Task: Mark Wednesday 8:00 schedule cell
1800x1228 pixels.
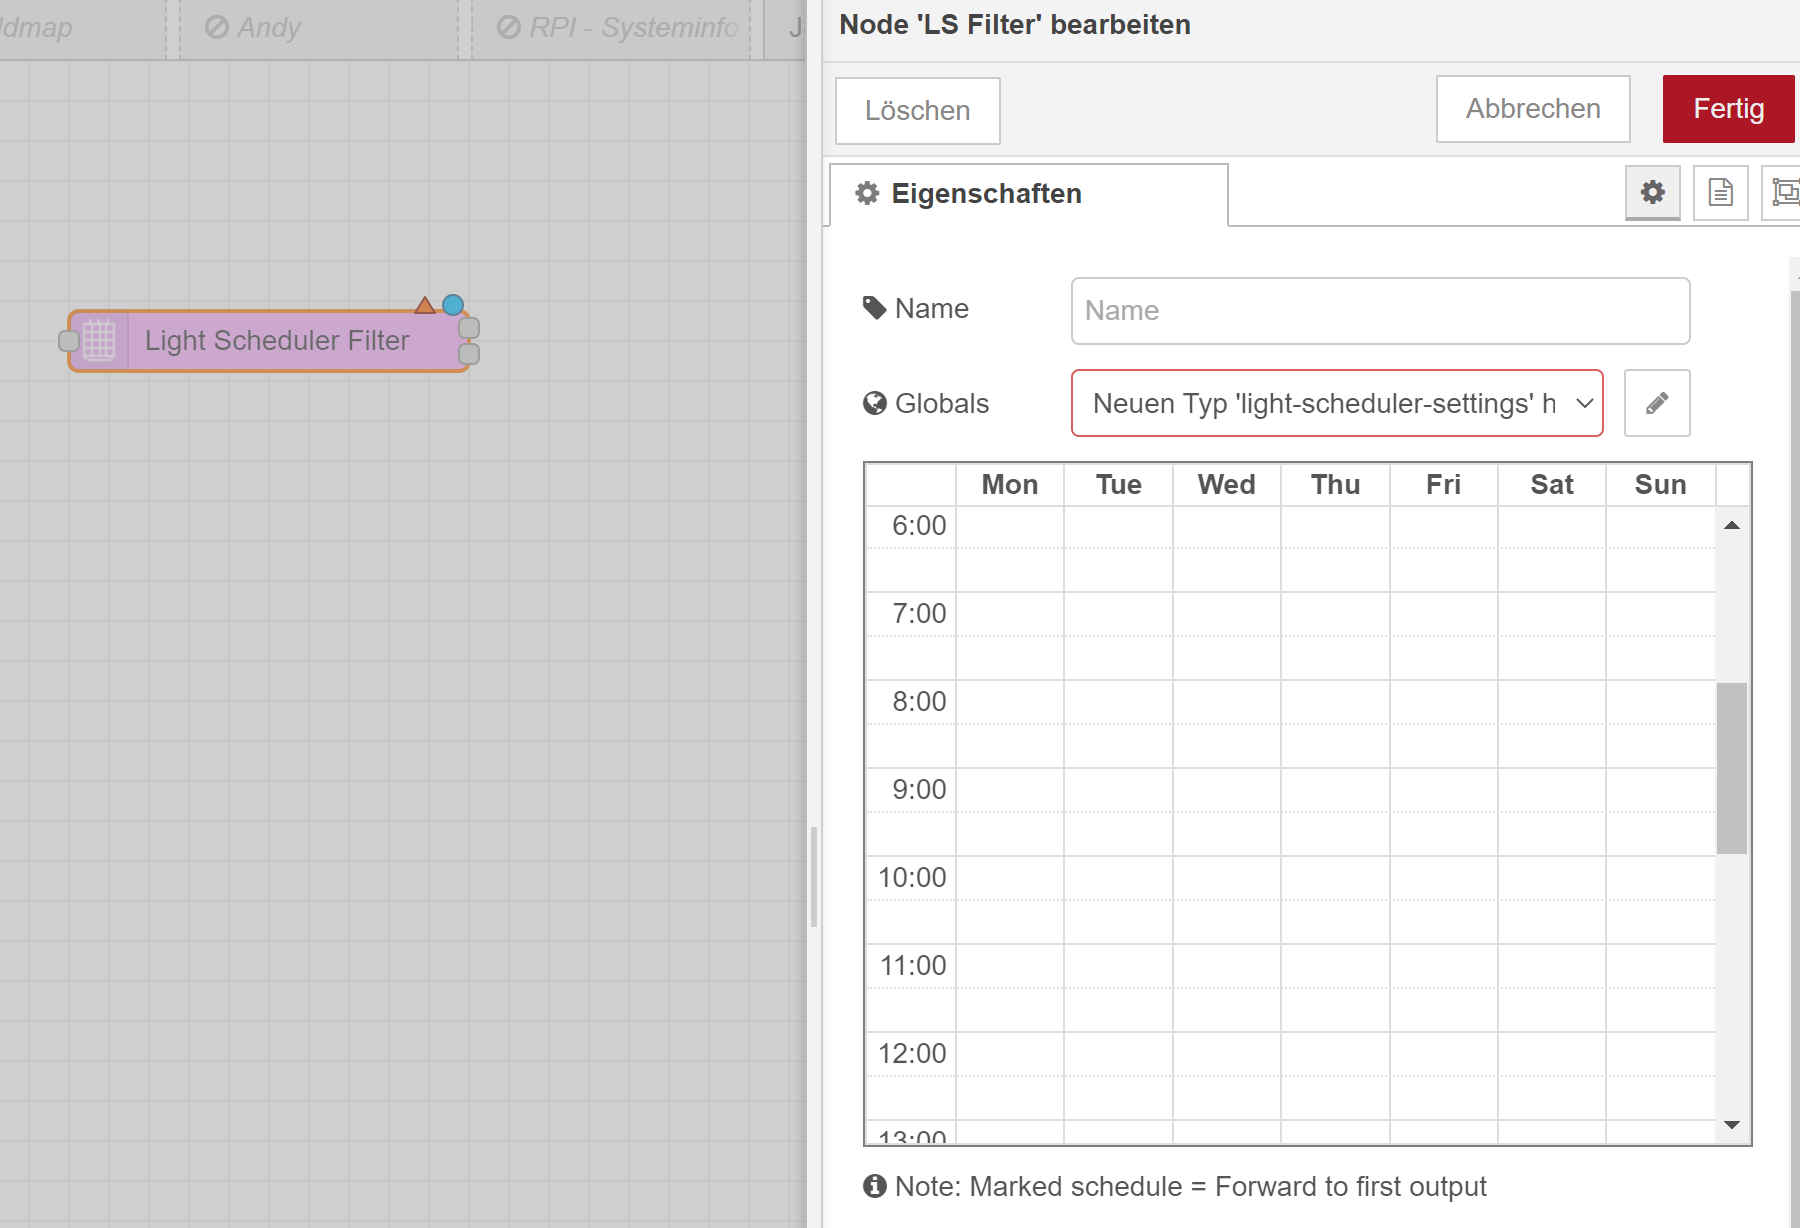Action: tap(1227, 702)
